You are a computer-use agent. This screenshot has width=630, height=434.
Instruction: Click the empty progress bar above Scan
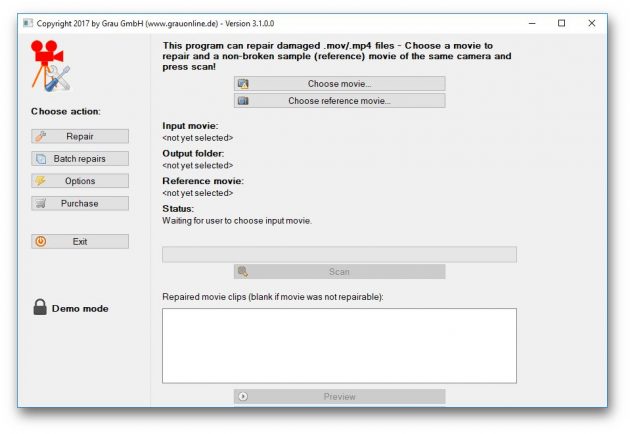(x=340, y=254)
